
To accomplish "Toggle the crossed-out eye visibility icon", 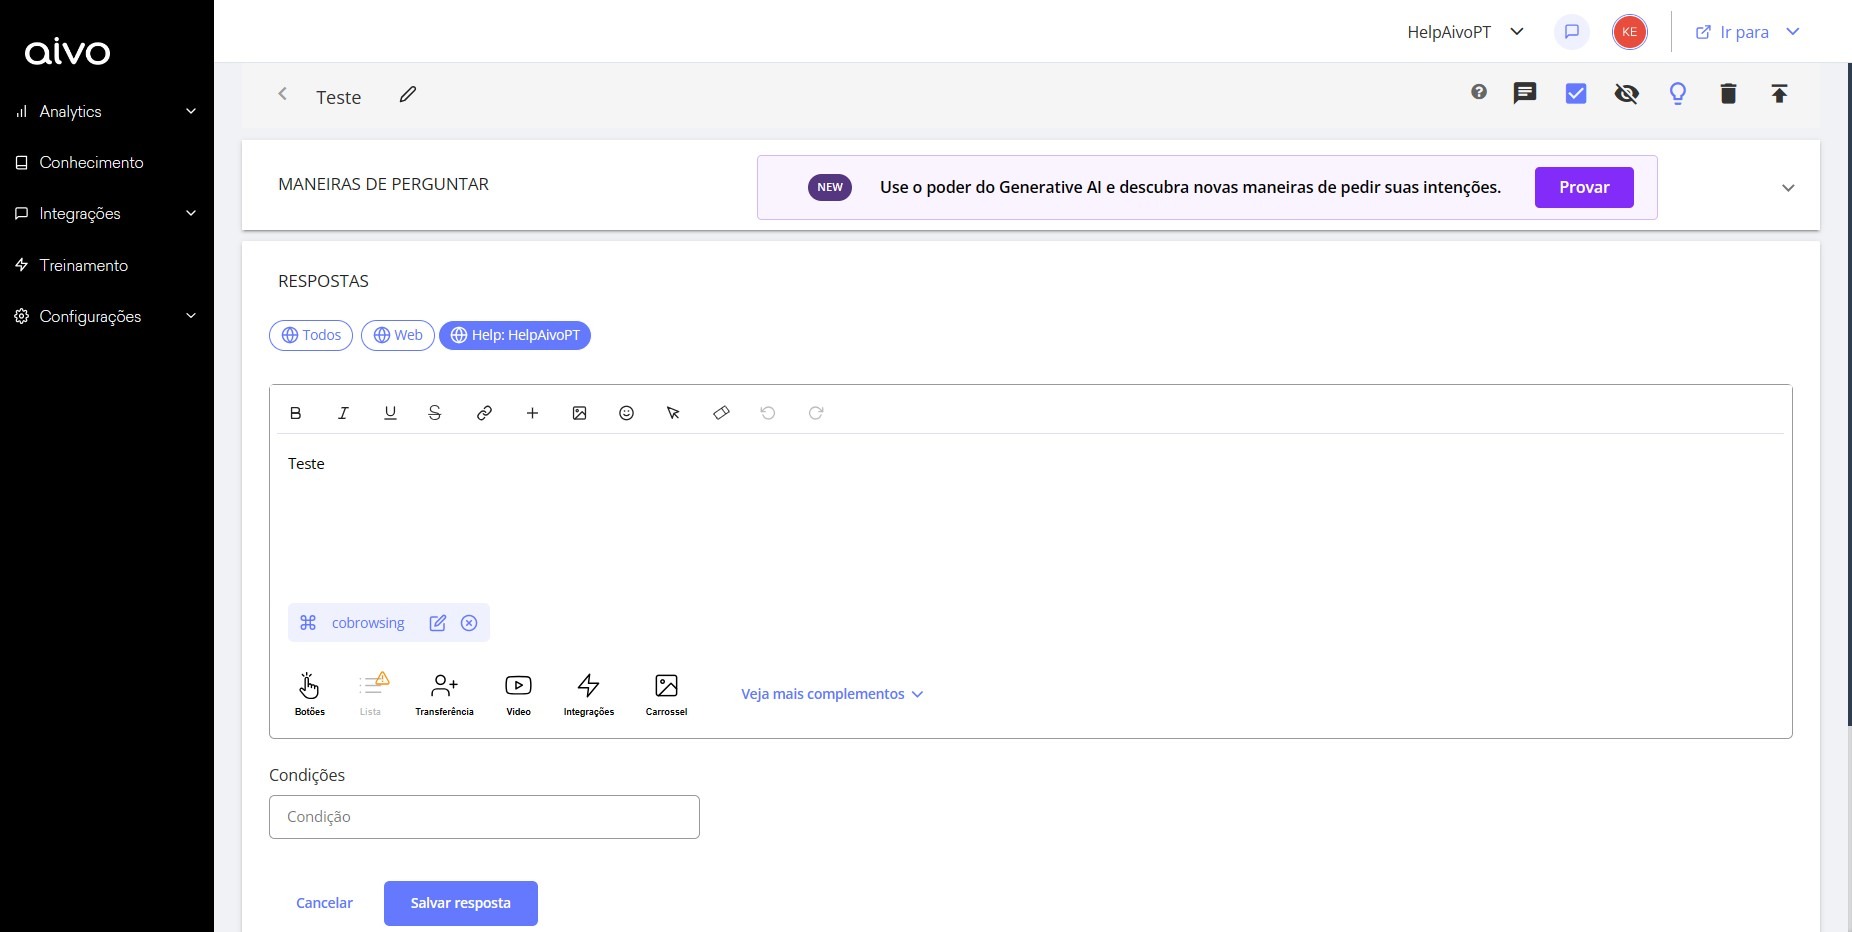I will [1627, 94].
